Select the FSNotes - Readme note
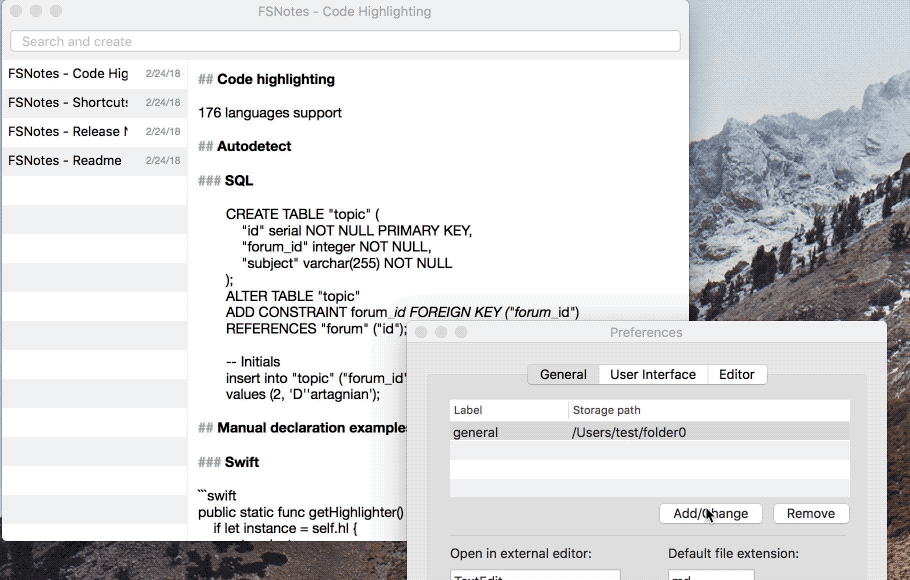The height and width of the screenshot is (580, 910). click(x=95, y=161)
